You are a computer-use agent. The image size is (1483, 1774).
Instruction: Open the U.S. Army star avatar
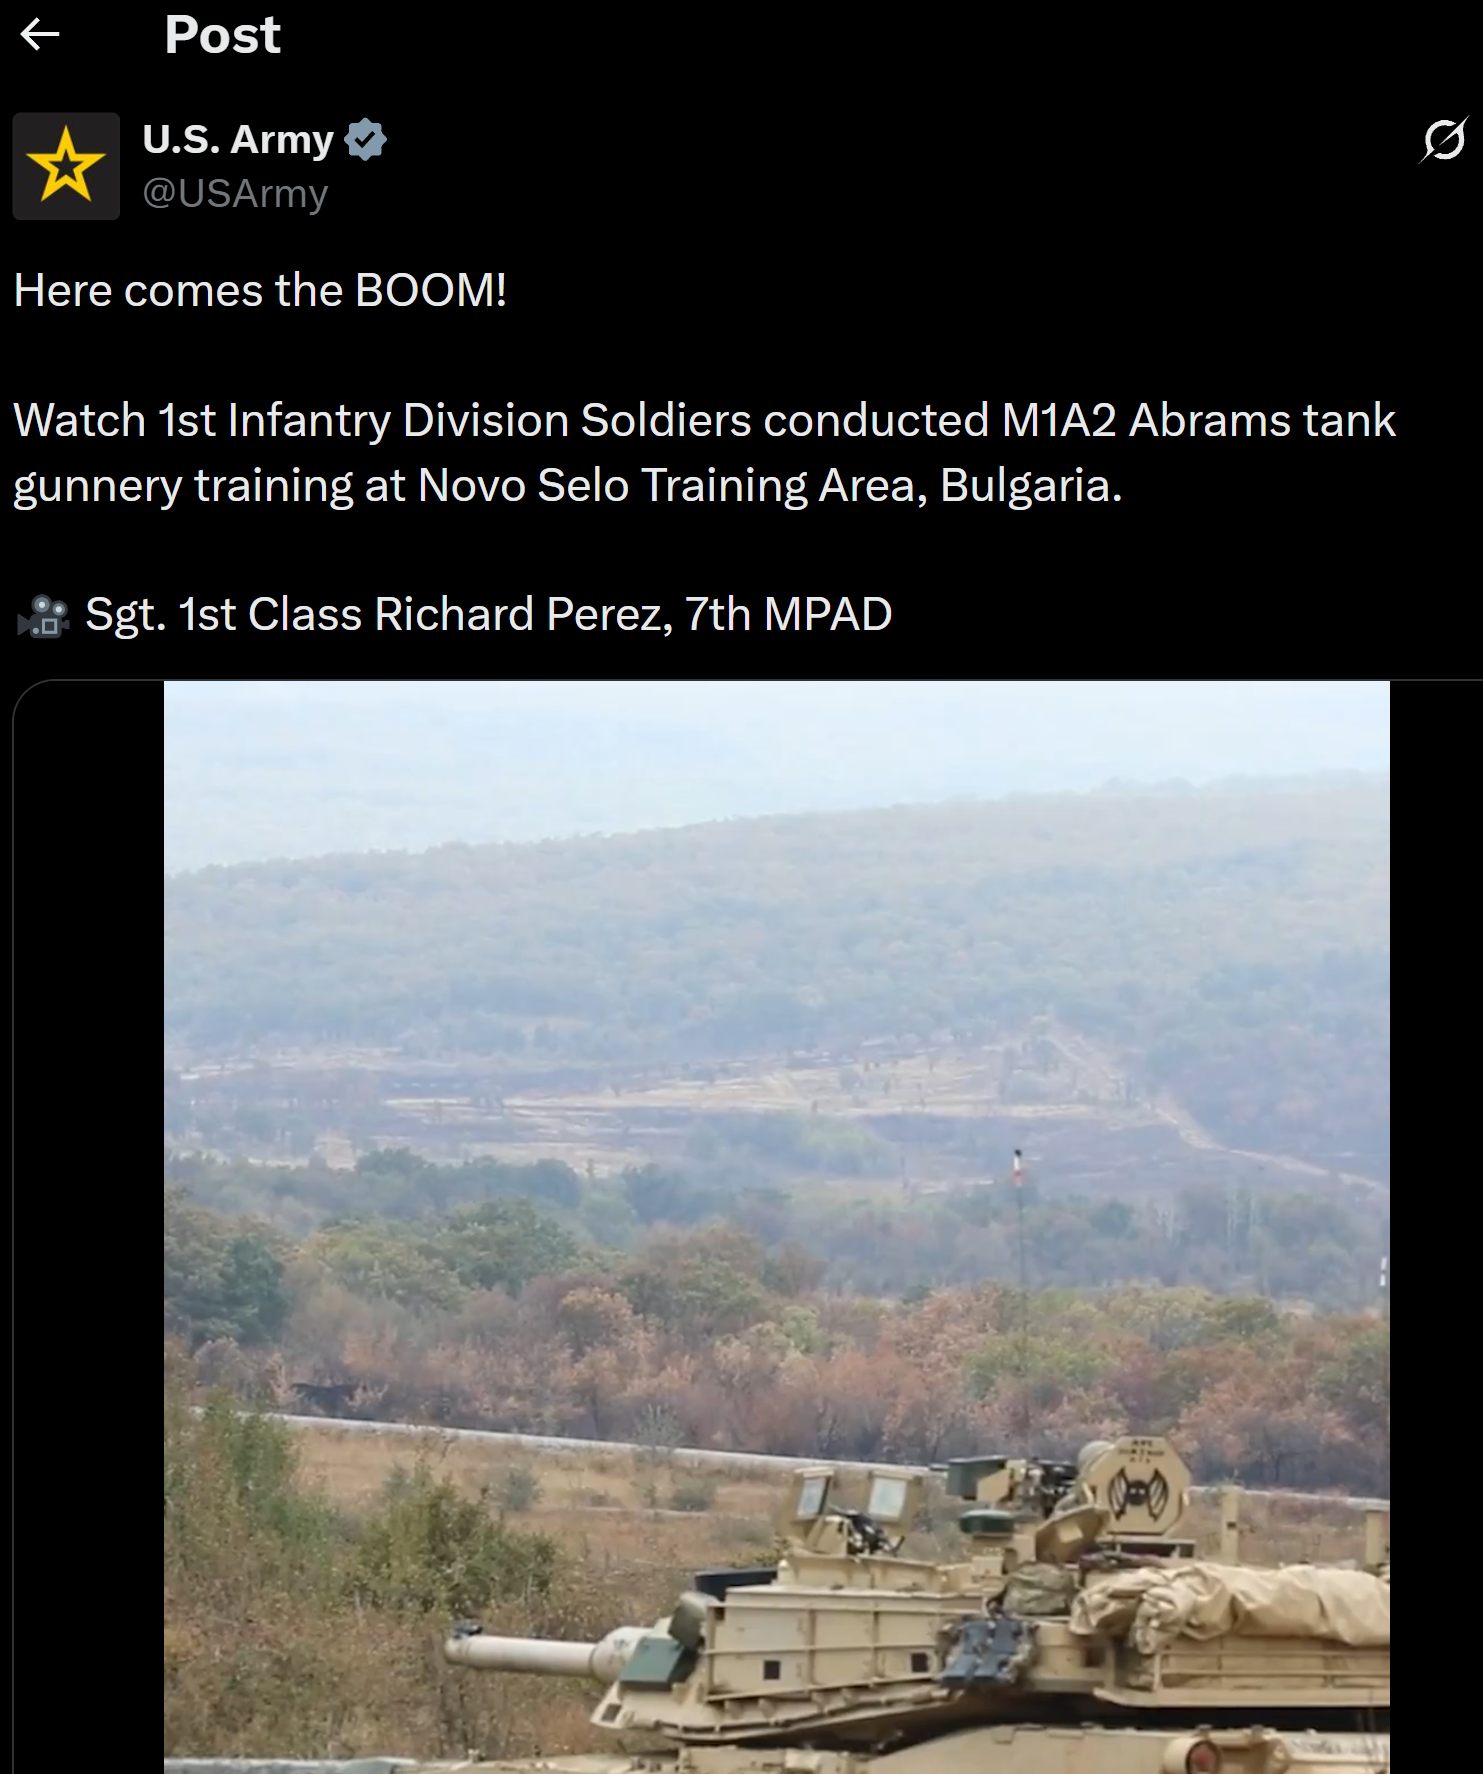(x=66, y=166)
